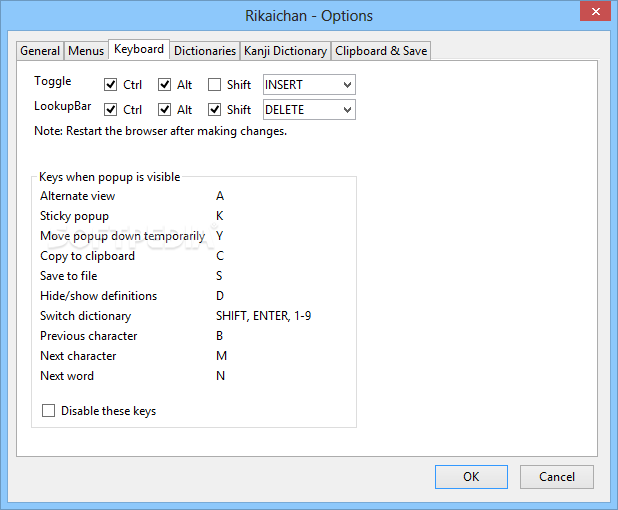Click the Y key for Move popup down

tap(220, 236)
